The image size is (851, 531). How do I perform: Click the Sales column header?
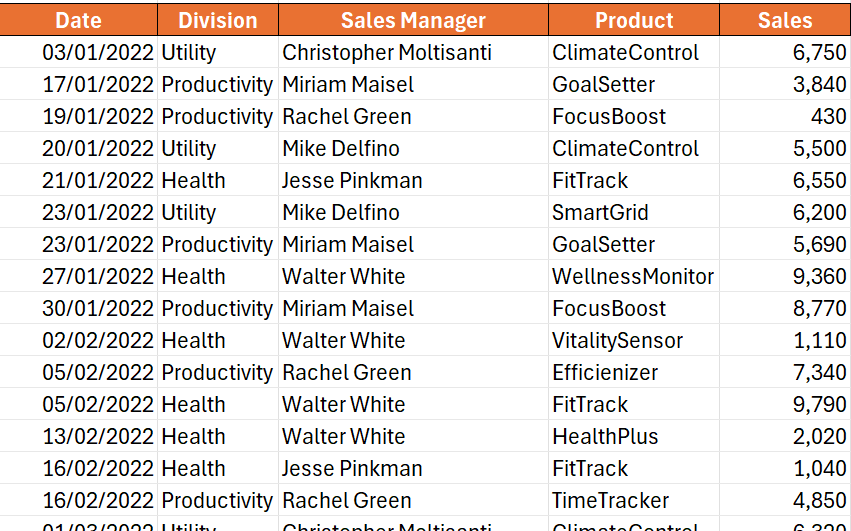[x=785, y=20]
